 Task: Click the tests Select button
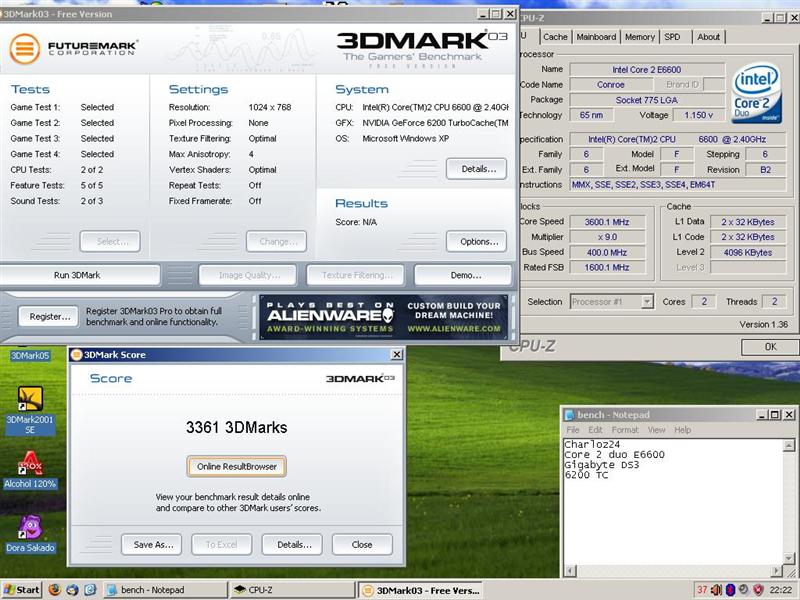coord(110,241)
